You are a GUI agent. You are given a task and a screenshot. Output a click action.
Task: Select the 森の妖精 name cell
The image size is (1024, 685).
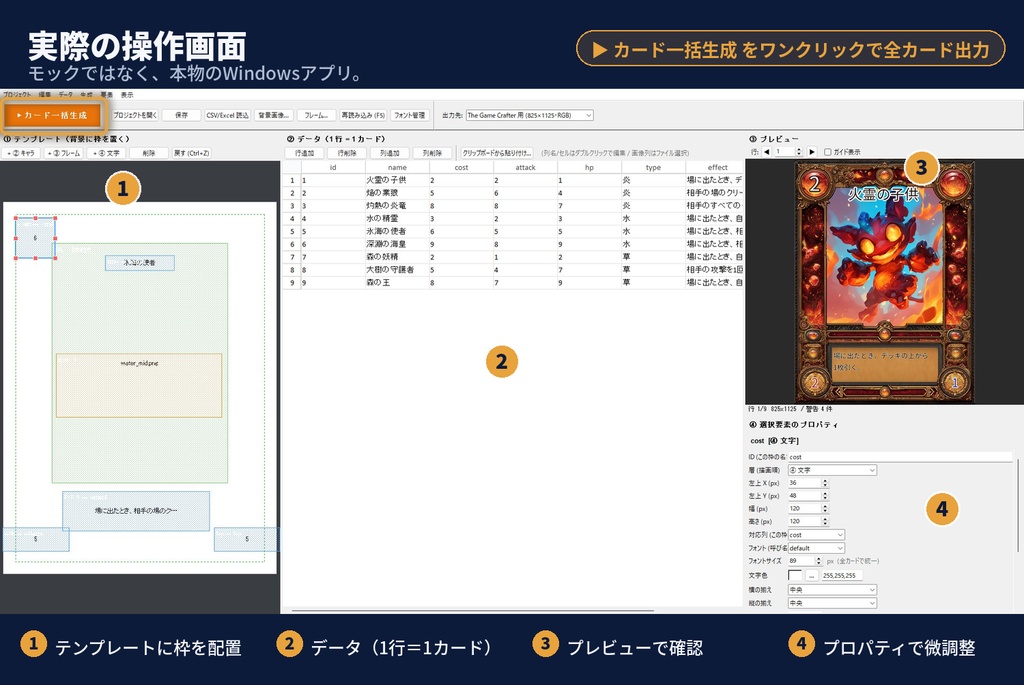397,257
